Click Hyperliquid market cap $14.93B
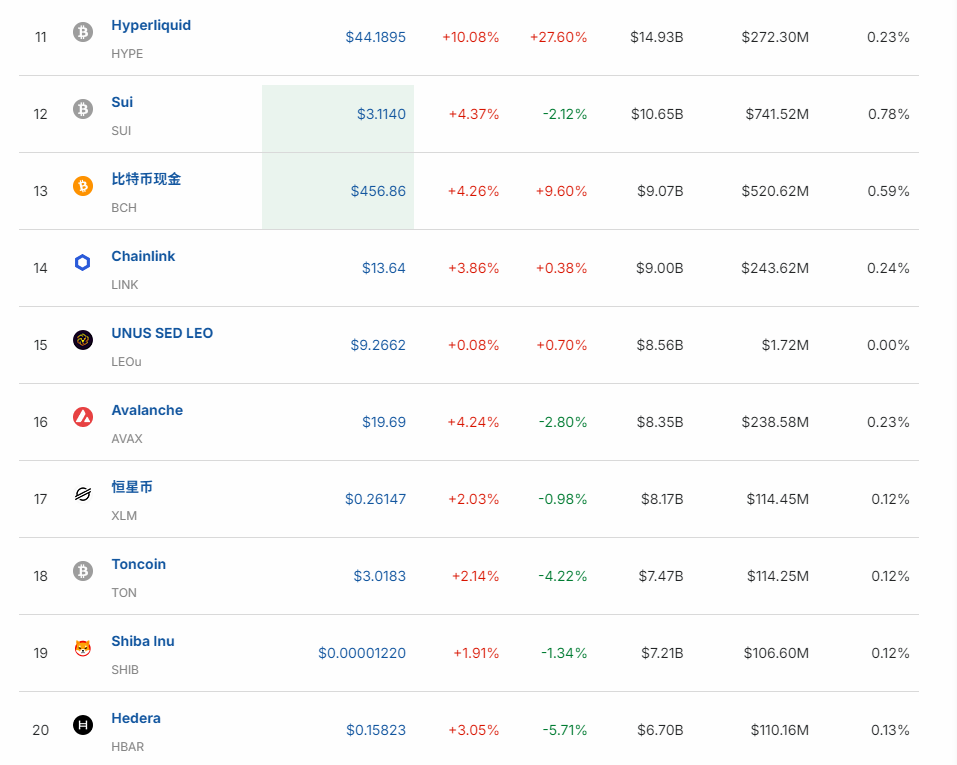The height and width of the screenshot is (765, 957). pyautogui.click(x=657, y=37)
